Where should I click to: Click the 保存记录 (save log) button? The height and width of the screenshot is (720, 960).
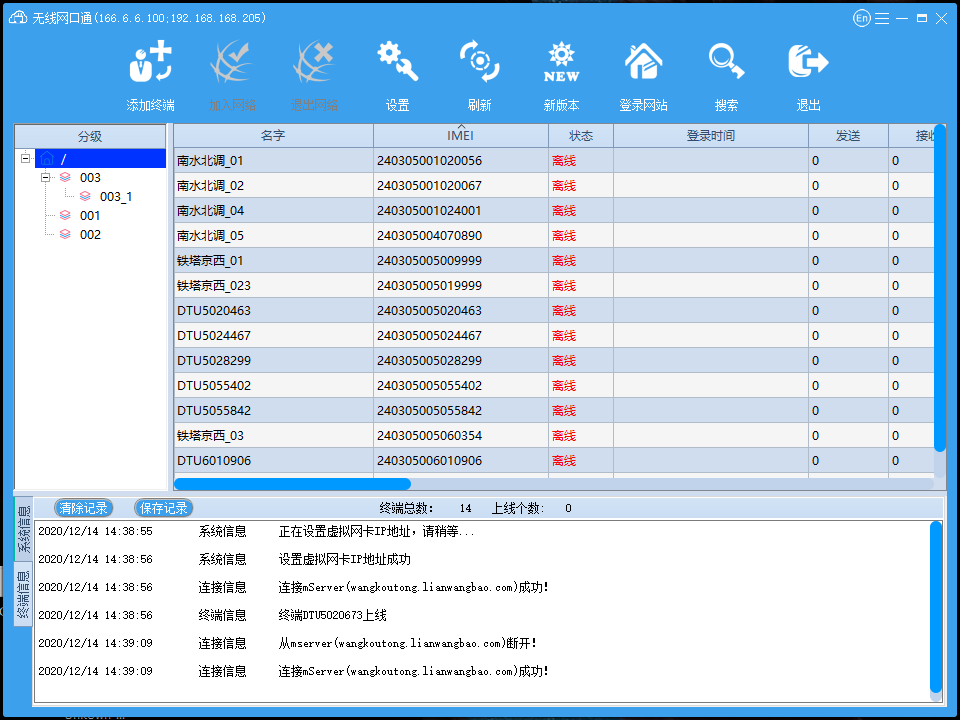click(163, 508)
